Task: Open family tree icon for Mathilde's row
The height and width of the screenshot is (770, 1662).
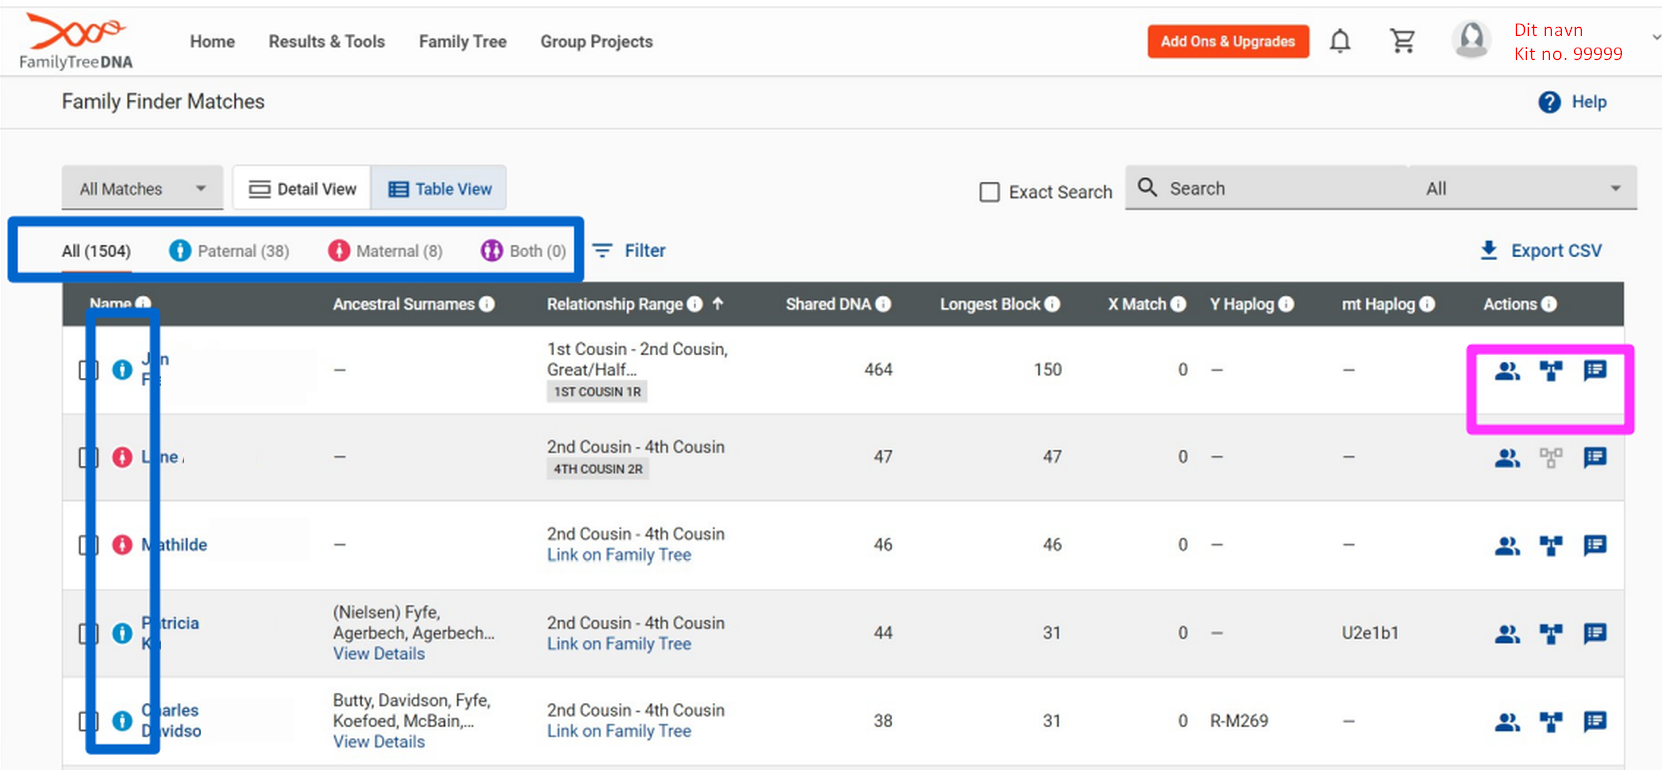Action: coord(1551,545)
